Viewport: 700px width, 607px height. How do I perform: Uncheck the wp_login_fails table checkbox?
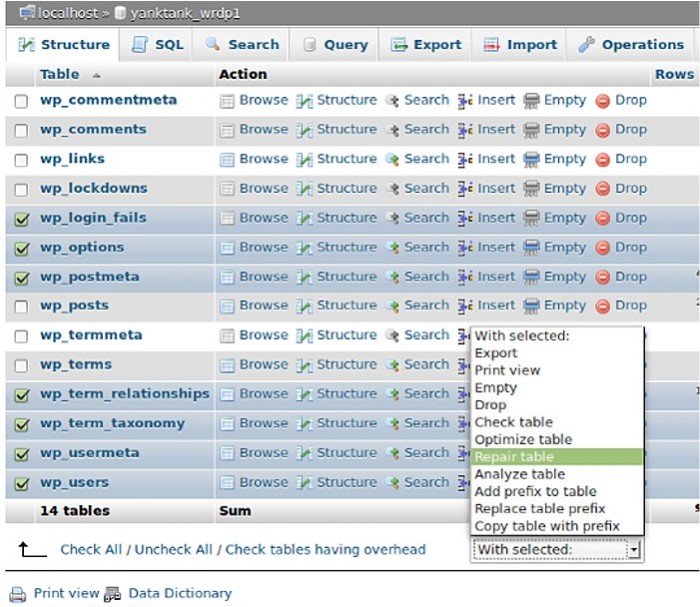point(22,219)
